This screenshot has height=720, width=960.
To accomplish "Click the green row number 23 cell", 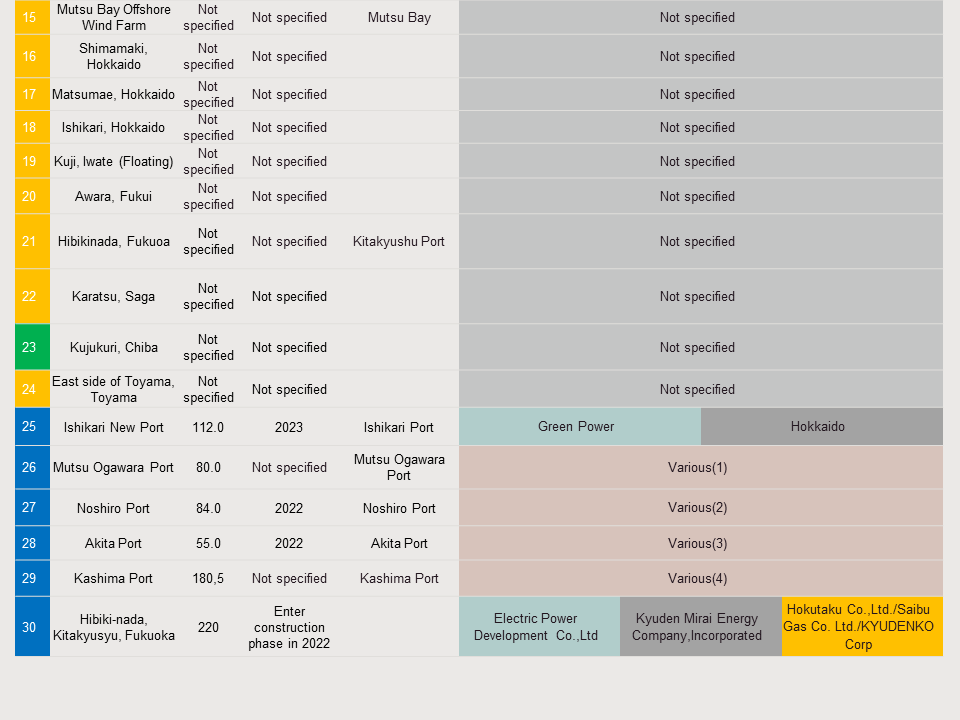I will pos(29,347).
